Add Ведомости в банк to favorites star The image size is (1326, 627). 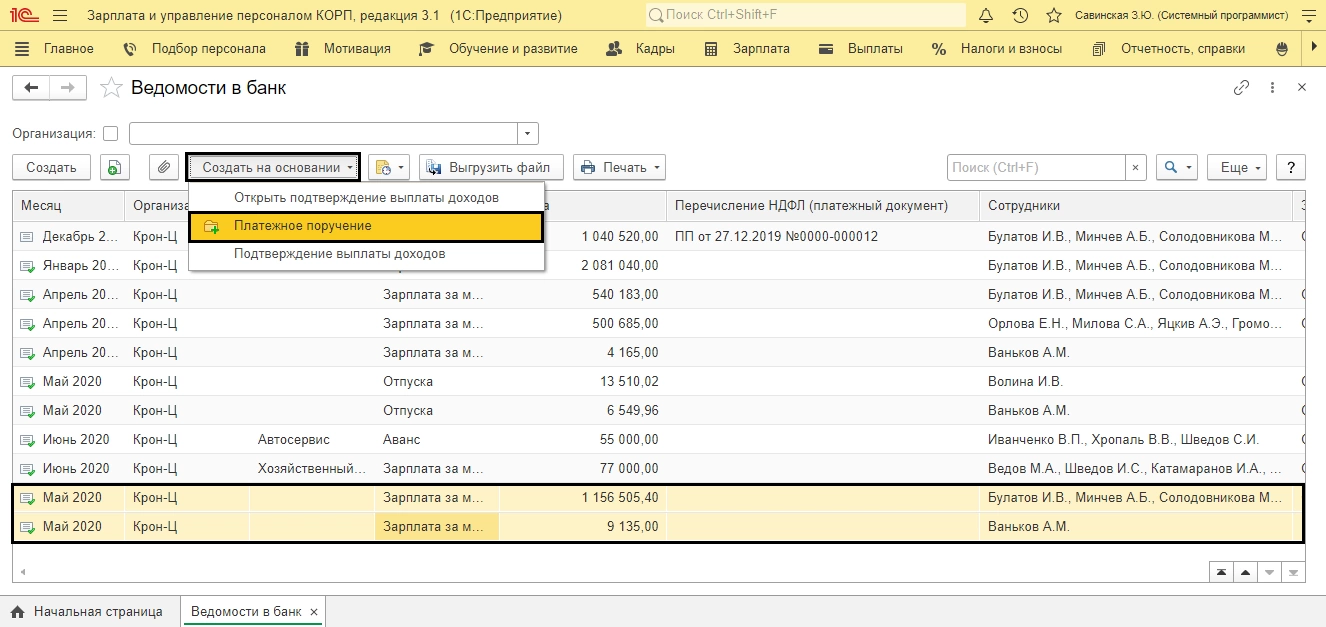click(x=113, y=88)
